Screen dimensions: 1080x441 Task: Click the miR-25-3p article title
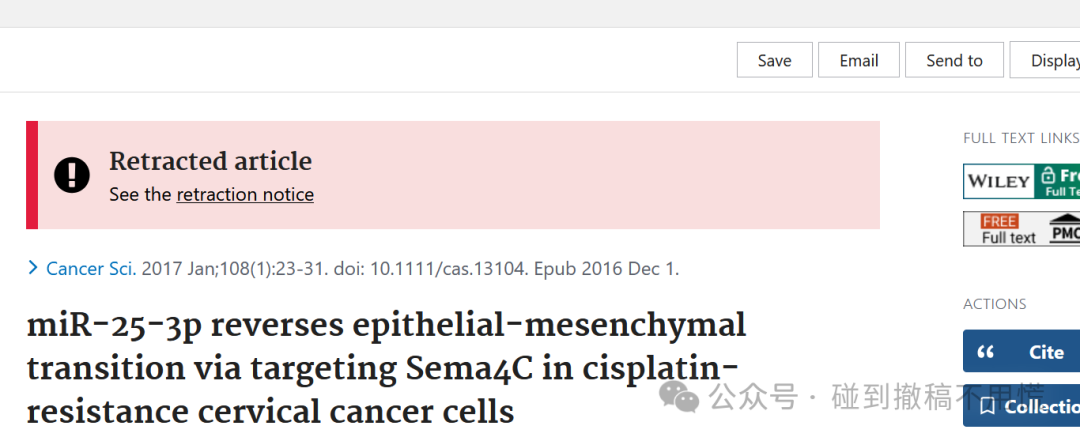coord(386,369)
